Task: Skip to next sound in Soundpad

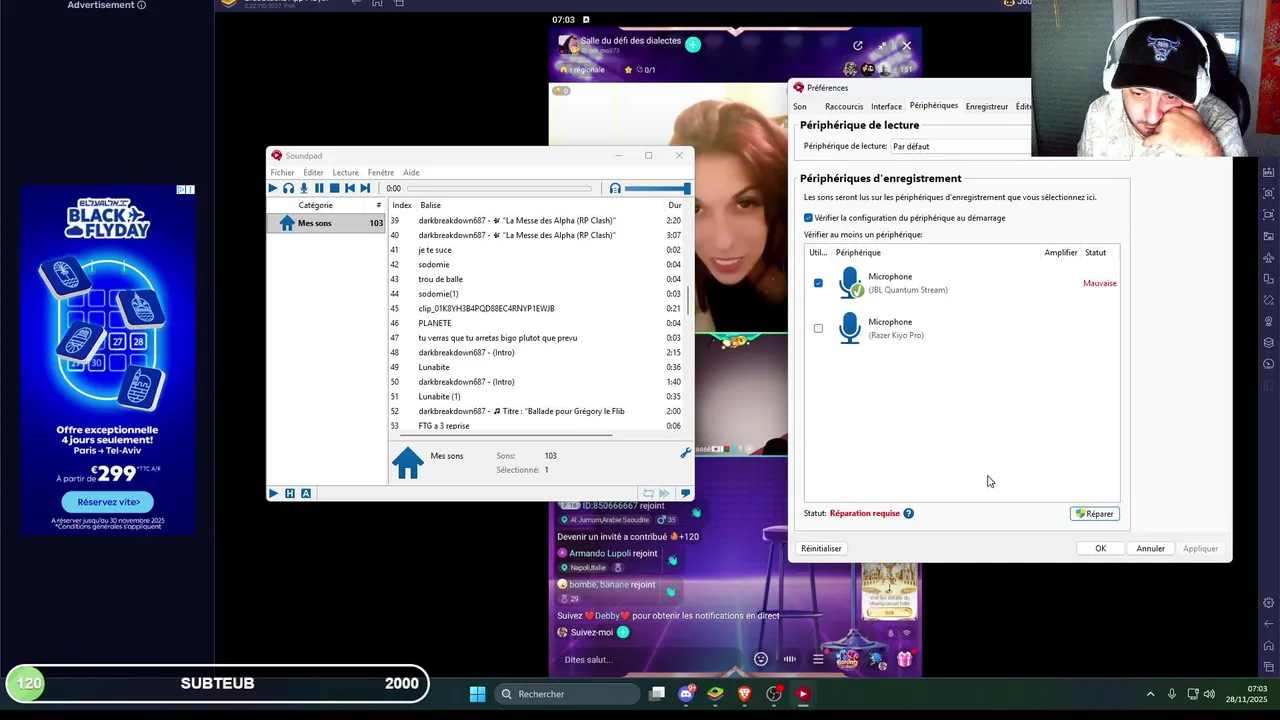Action: point(365,188)
